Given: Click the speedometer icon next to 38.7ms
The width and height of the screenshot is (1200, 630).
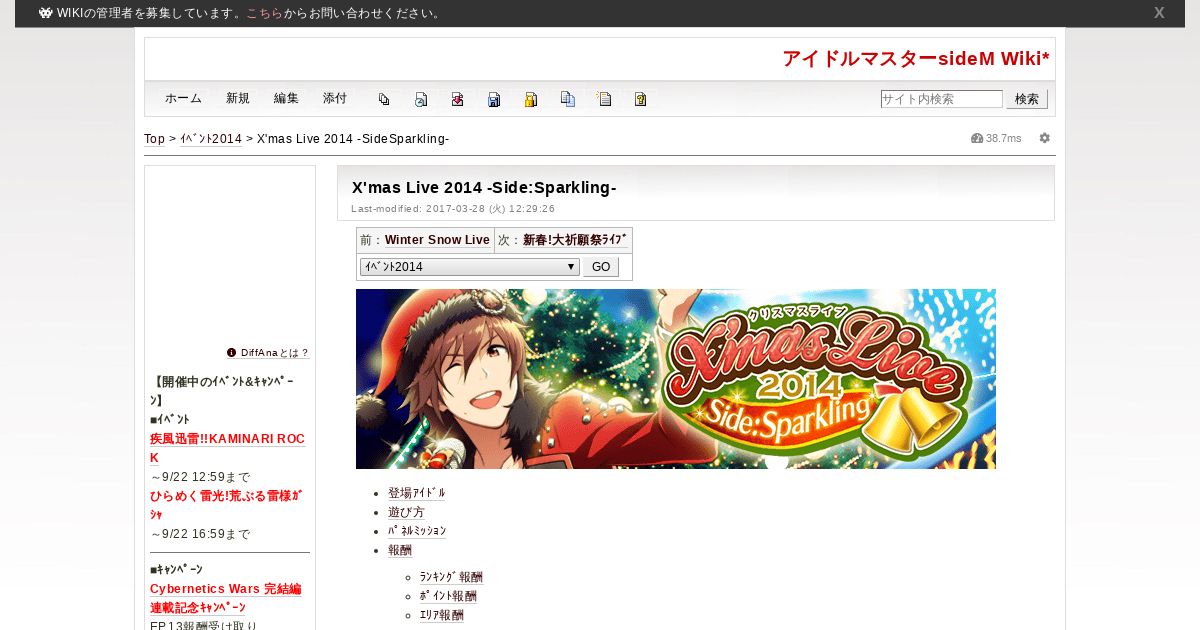Looking at the screenshot, I should point(977,138).
